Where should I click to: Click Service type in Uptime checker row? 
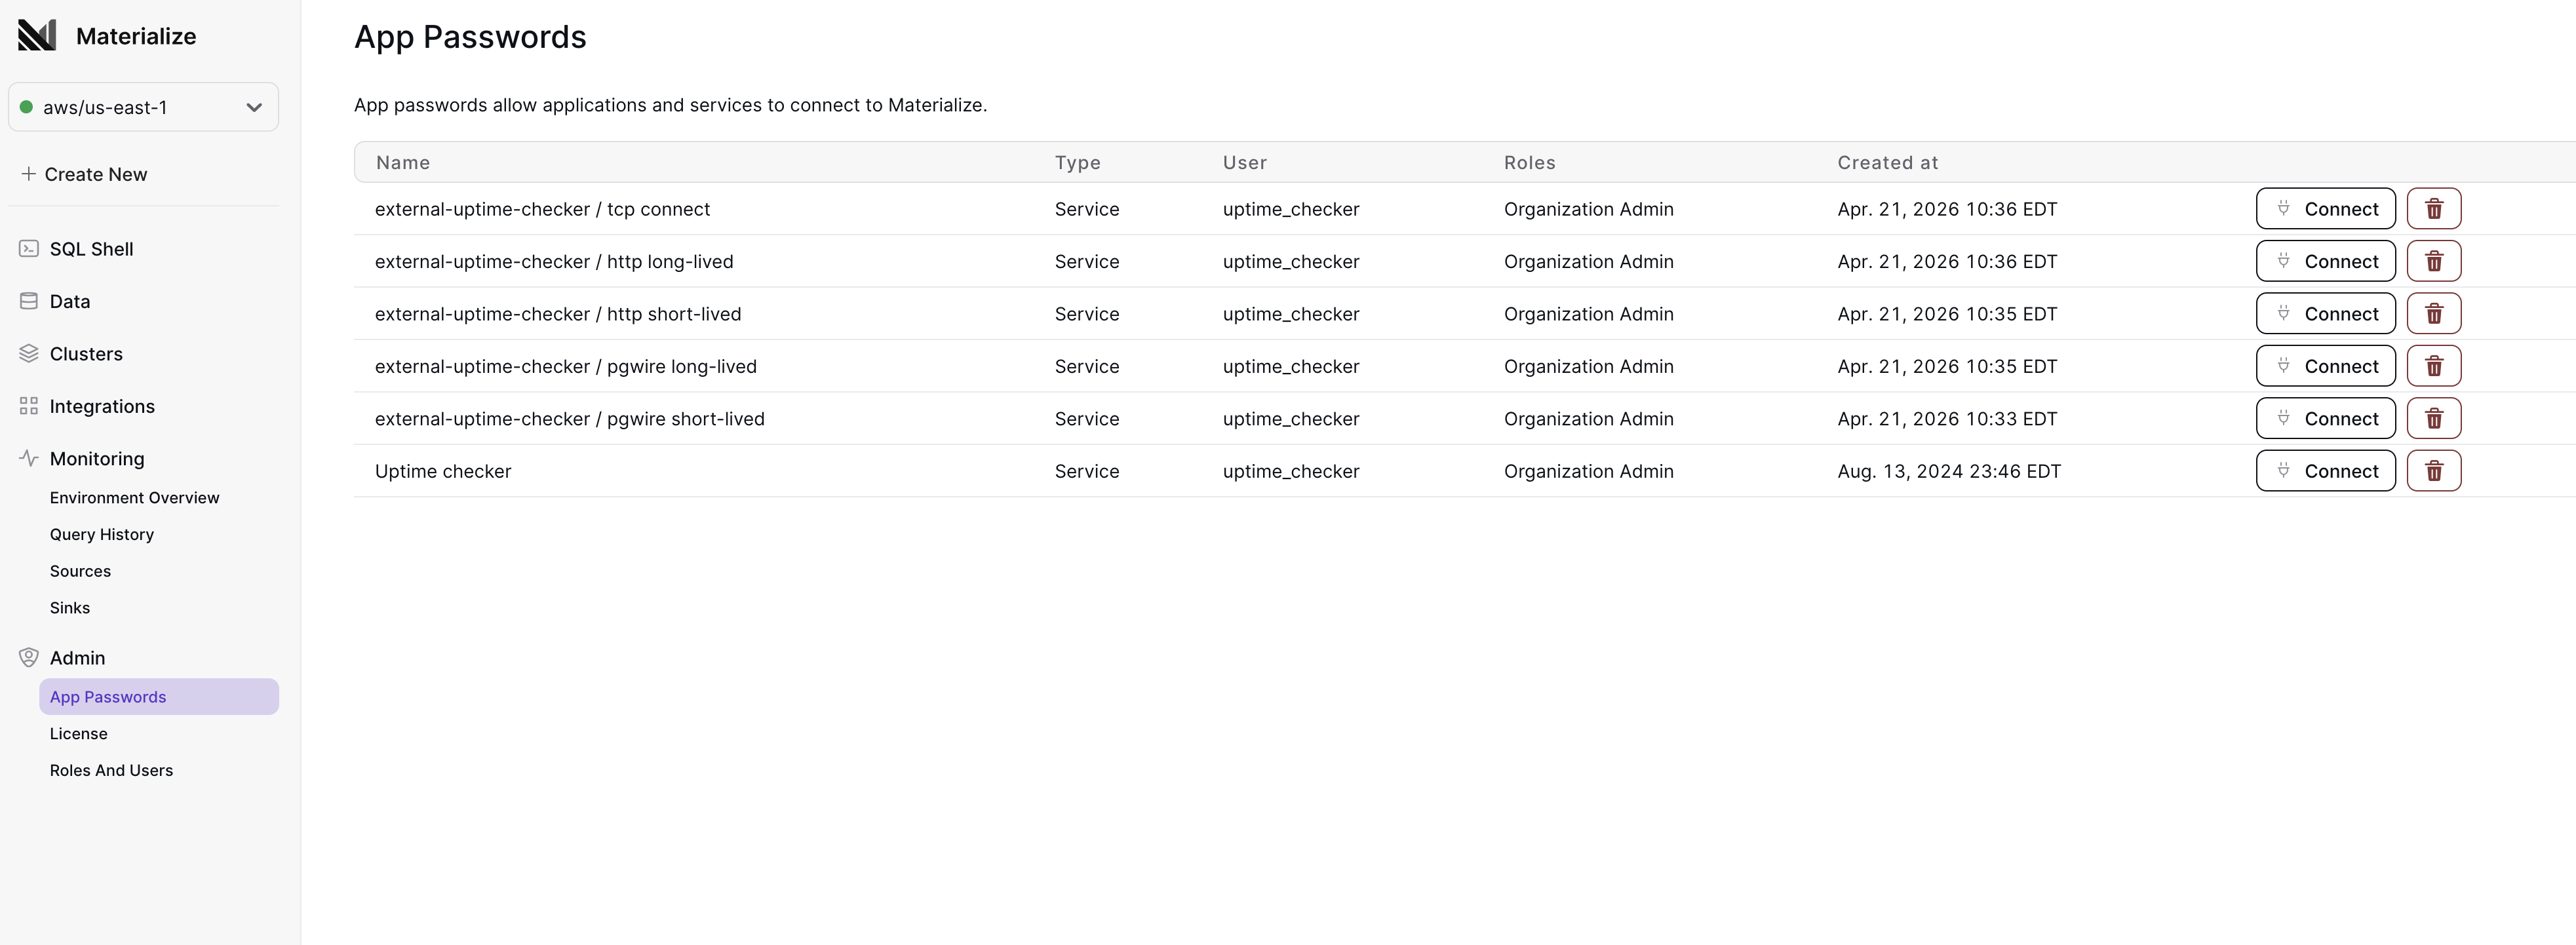point(1086,471)
